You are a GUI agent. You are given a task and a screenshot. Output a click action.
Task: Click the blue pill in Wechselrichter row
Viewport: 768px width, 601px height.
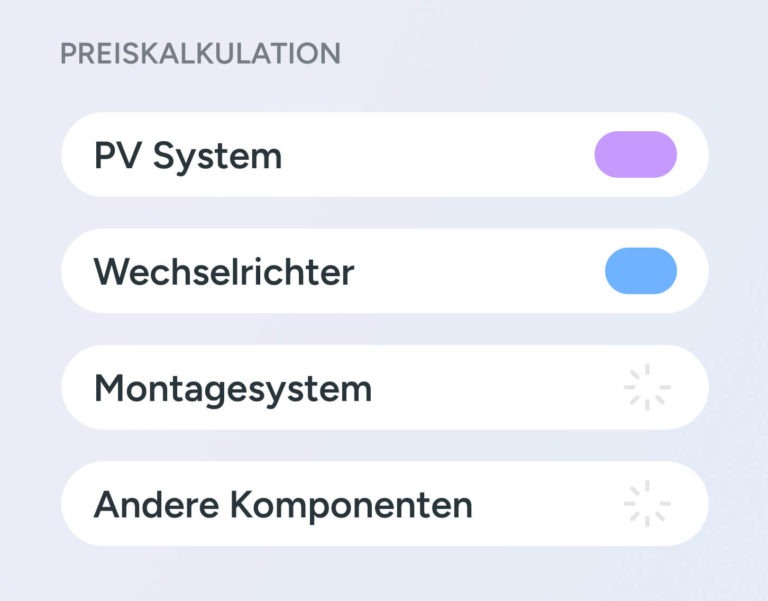coord(640,271)
